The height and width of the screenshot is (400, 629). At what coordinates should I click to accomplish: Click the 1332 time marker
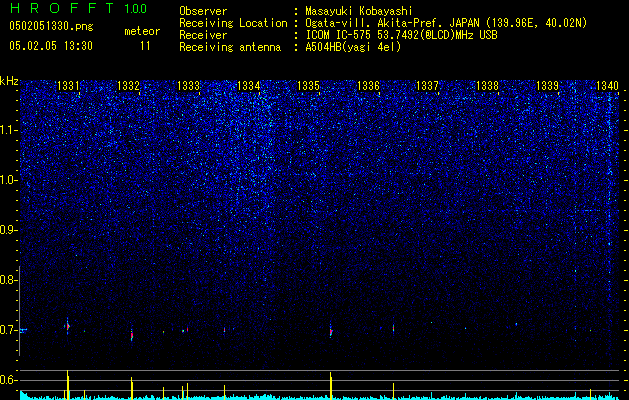(x=128, y=86)
